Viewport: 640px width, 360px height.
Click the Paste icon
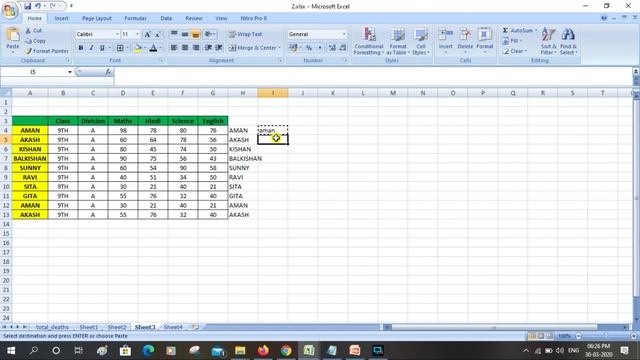pos(13,36)
